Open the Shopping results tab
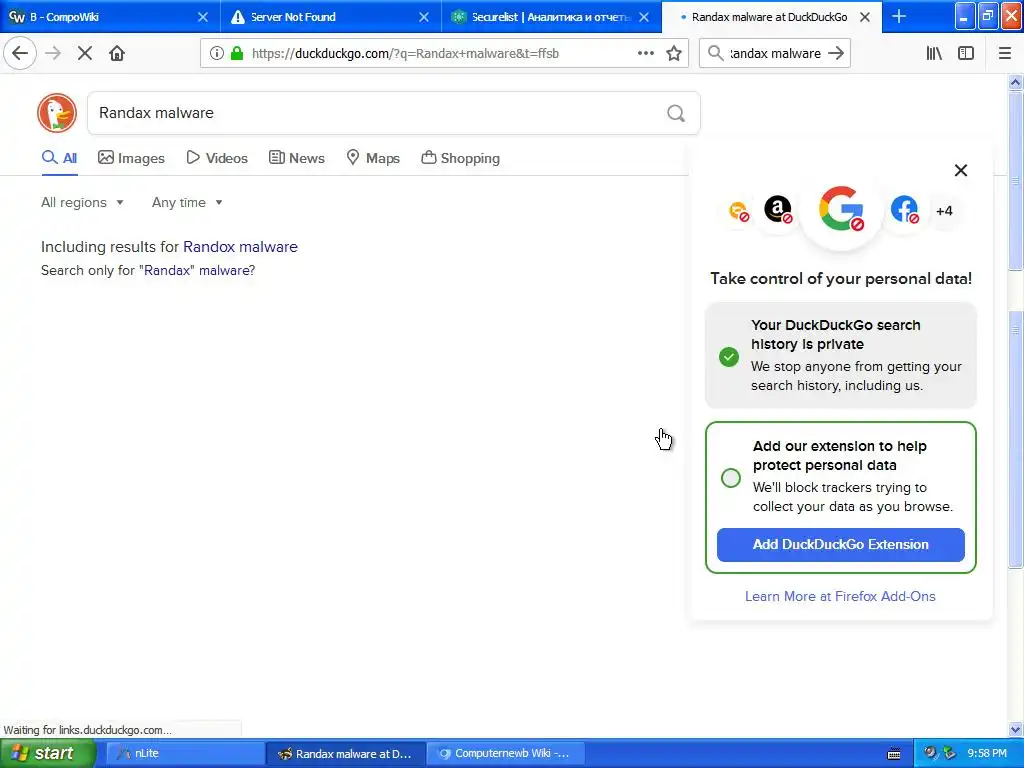The width and height of the screenshot is (1024, 768). tap(460, 158)
